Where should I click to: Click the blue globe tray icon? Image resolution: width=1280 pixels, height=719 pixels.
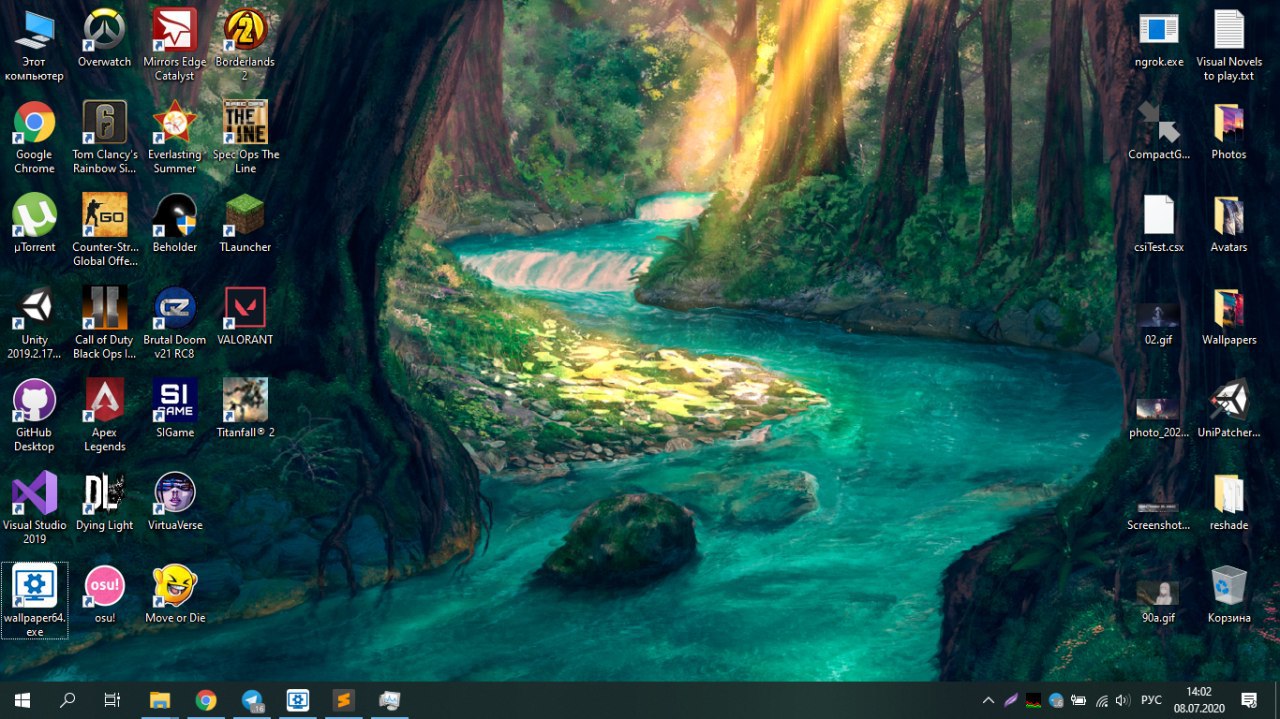click(x=1056, y=700)
